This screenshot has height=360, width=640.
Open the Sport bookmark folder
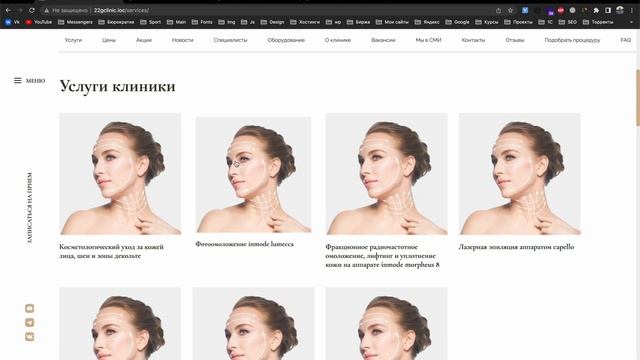click(x=151, y=22)
